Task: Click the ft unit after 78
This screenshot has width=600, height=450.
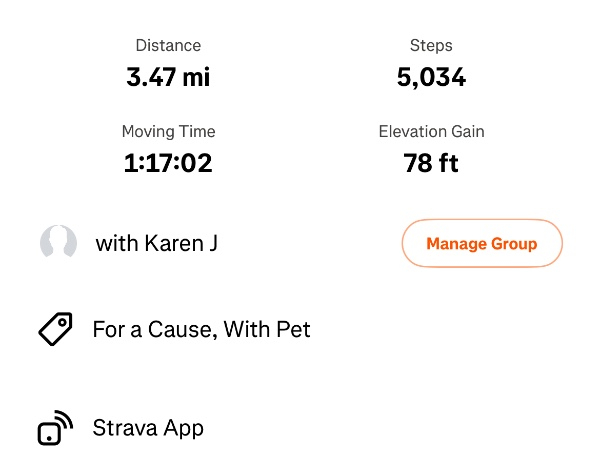Action: (448, 163)
